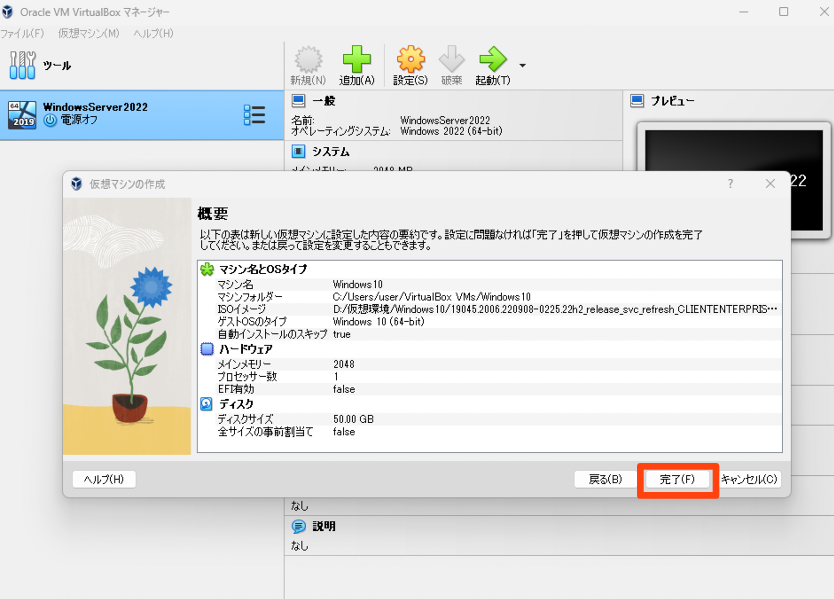Screen dimensions: 834x599
Task: Select the プロセッサー数 row
Action: 489,377
